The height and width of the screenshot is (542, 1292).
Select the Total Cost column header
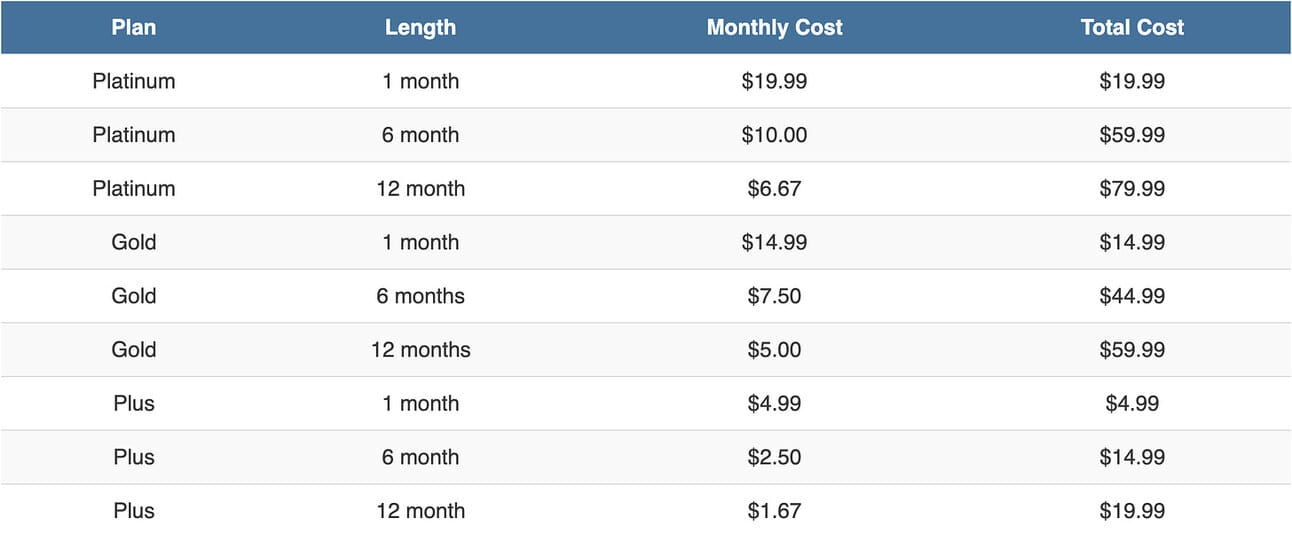[x=1132, y=27]
